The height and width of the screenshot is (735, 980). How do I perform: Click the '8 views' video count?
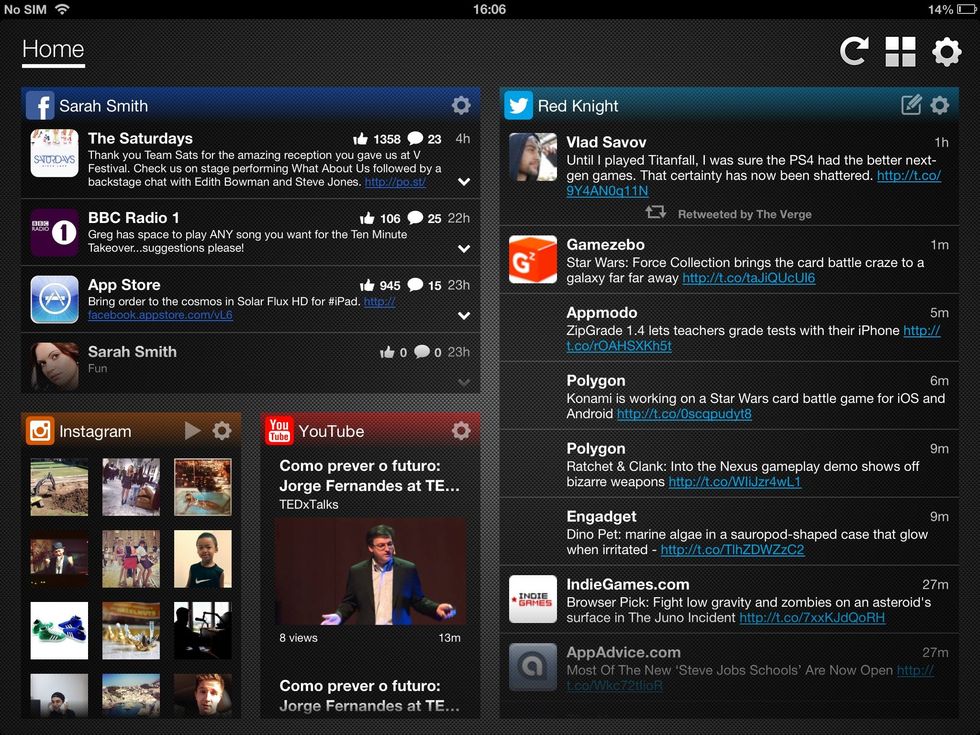(x=299, y=638)
